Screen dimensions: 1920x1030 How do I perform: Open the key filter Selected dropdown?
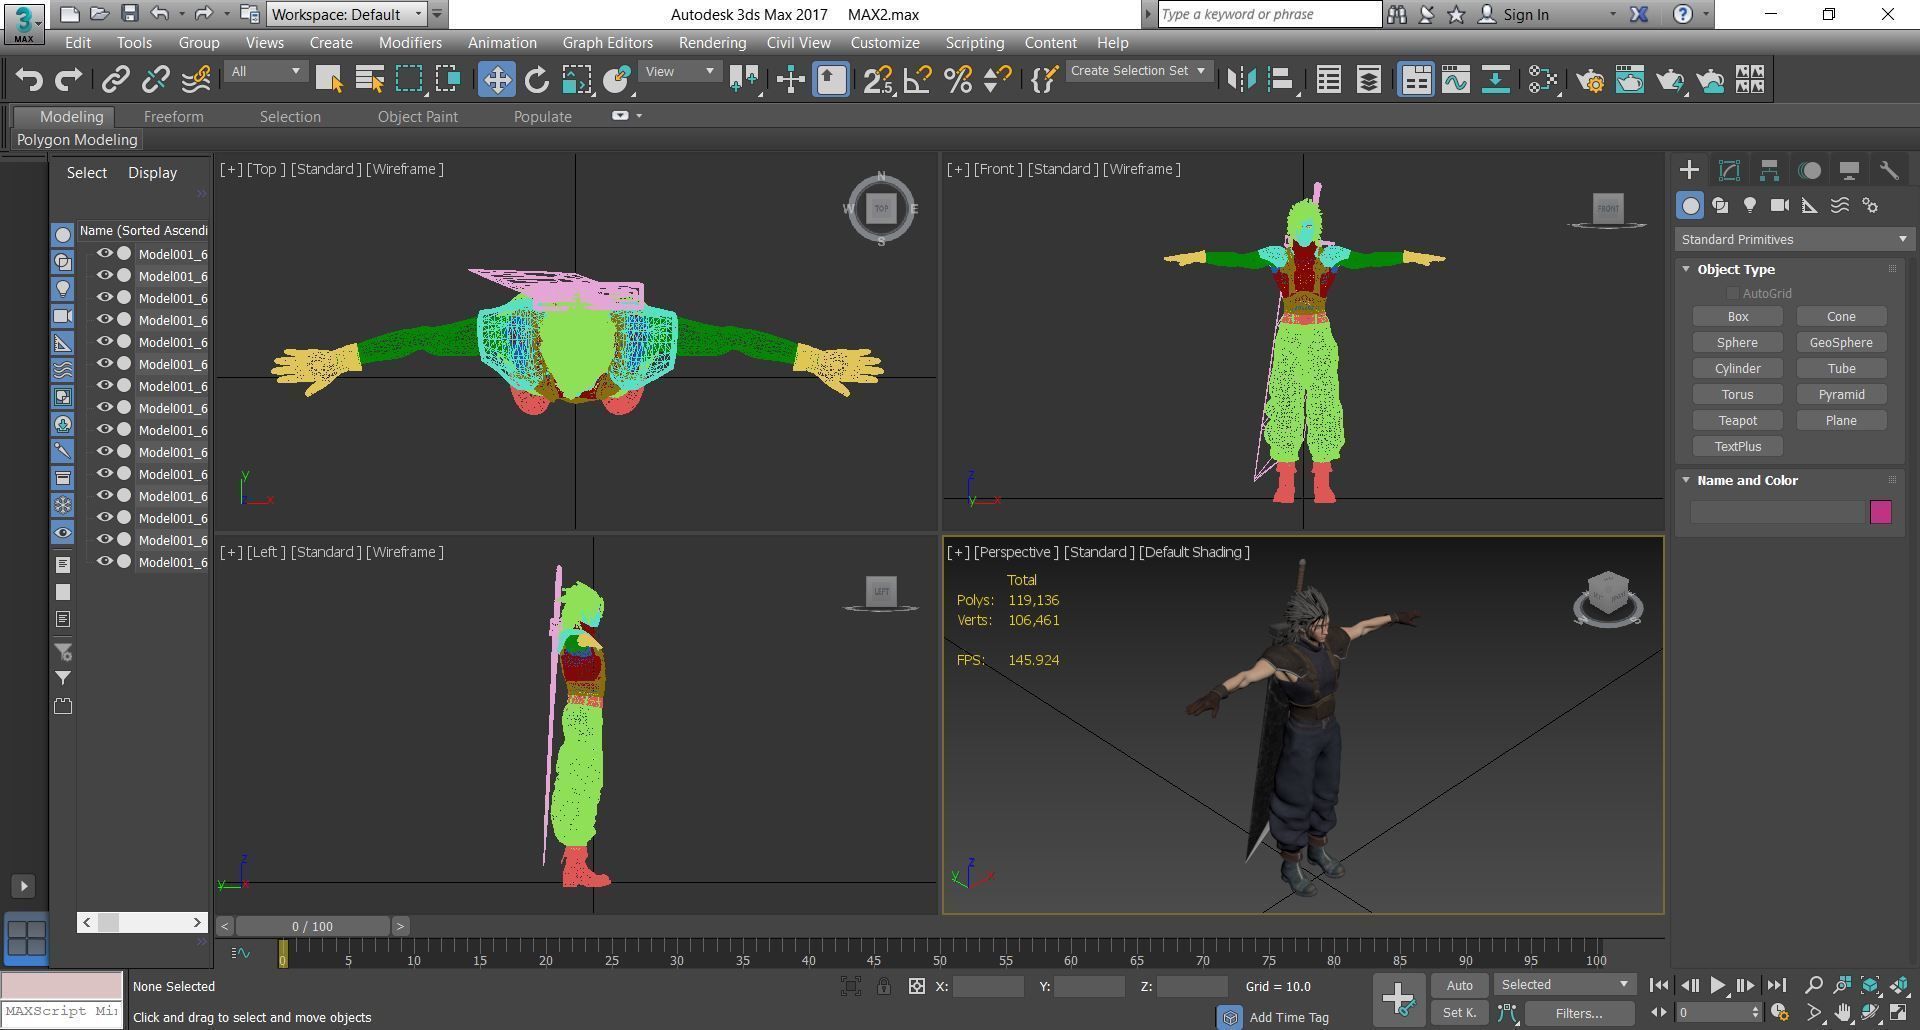[x=1564, y=985]
